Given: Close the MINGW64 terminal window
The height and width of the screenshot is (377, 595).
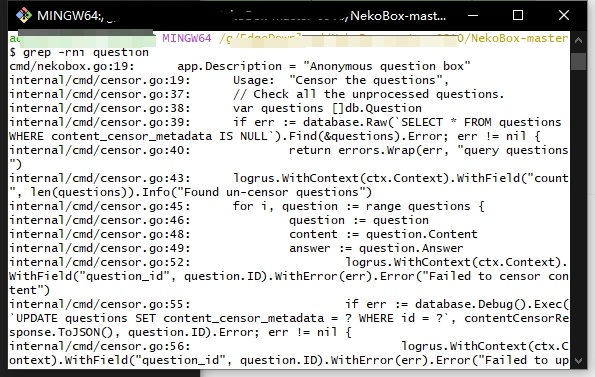Looking at the screenshot, I should click(x=564, y=16).
